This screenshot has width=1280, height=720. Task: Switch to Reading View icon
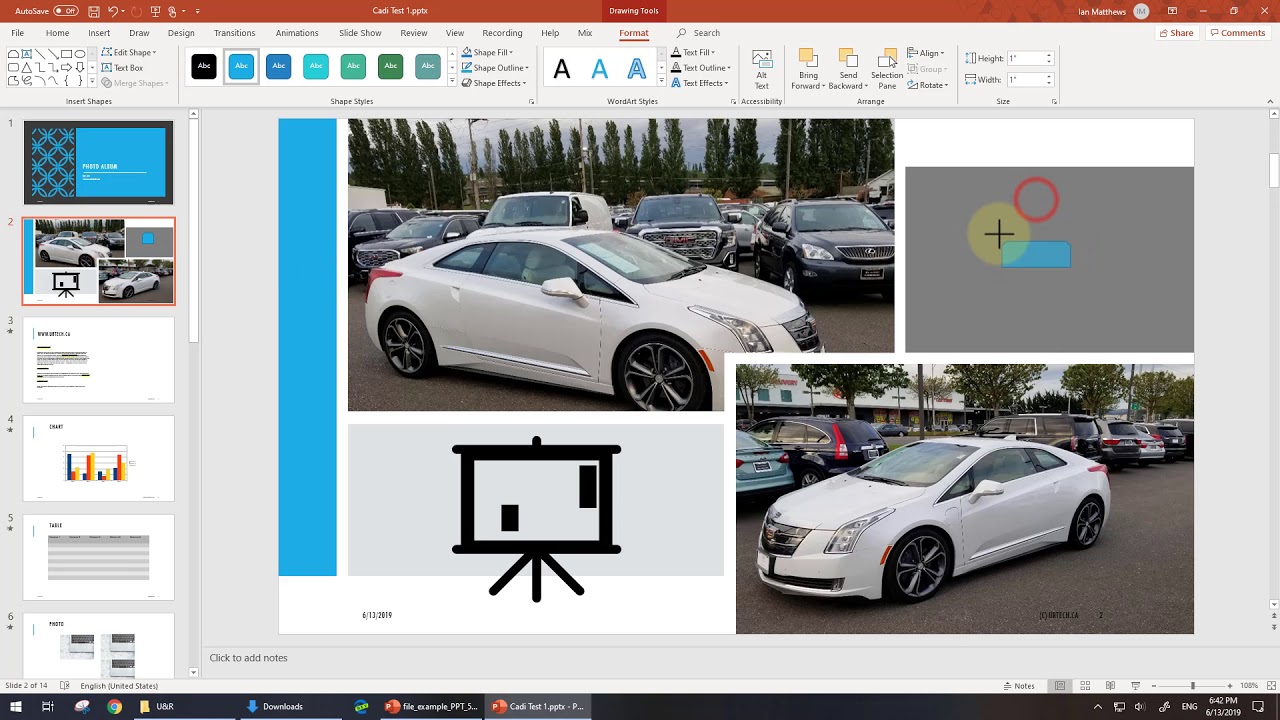pyautogui.click(x=1110, y=686)
